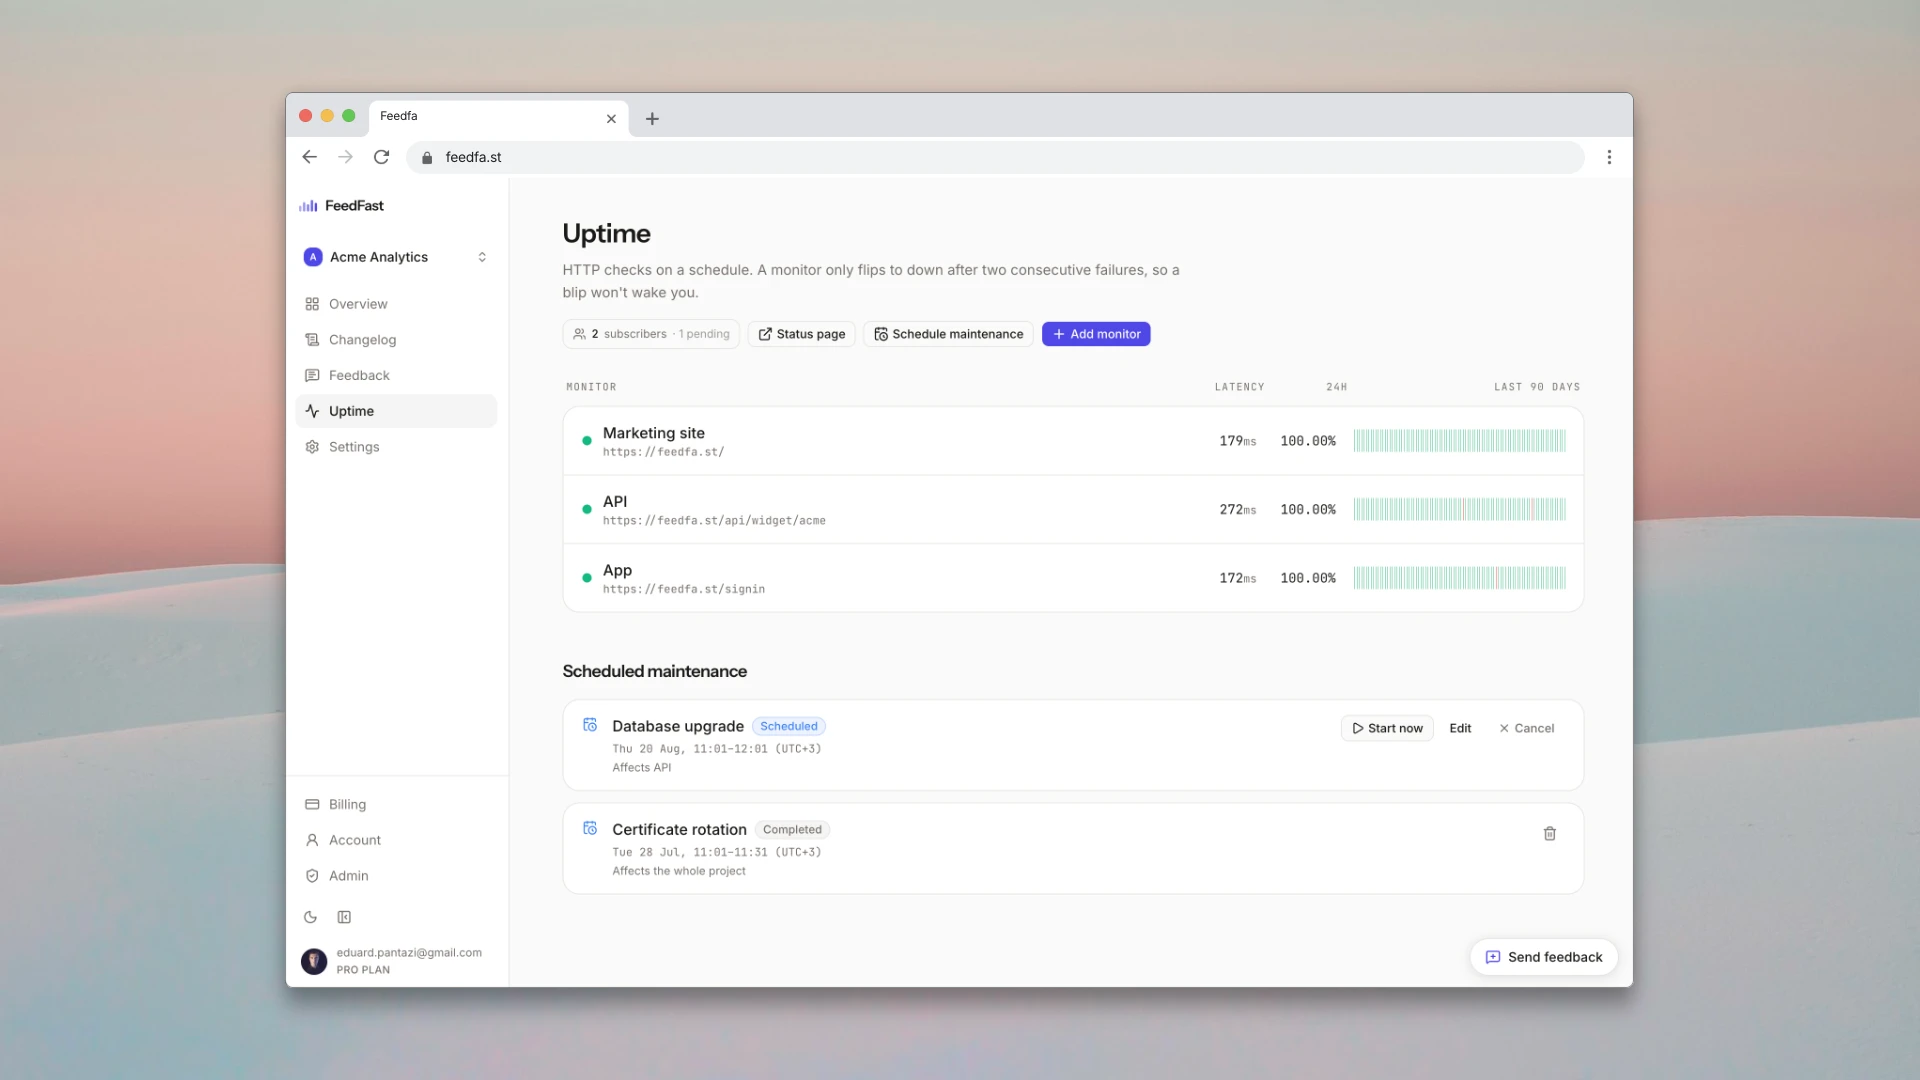This screenshot has height=1080, width=1920.
Task: Click Schedule maintenance button
Action: 949,334
